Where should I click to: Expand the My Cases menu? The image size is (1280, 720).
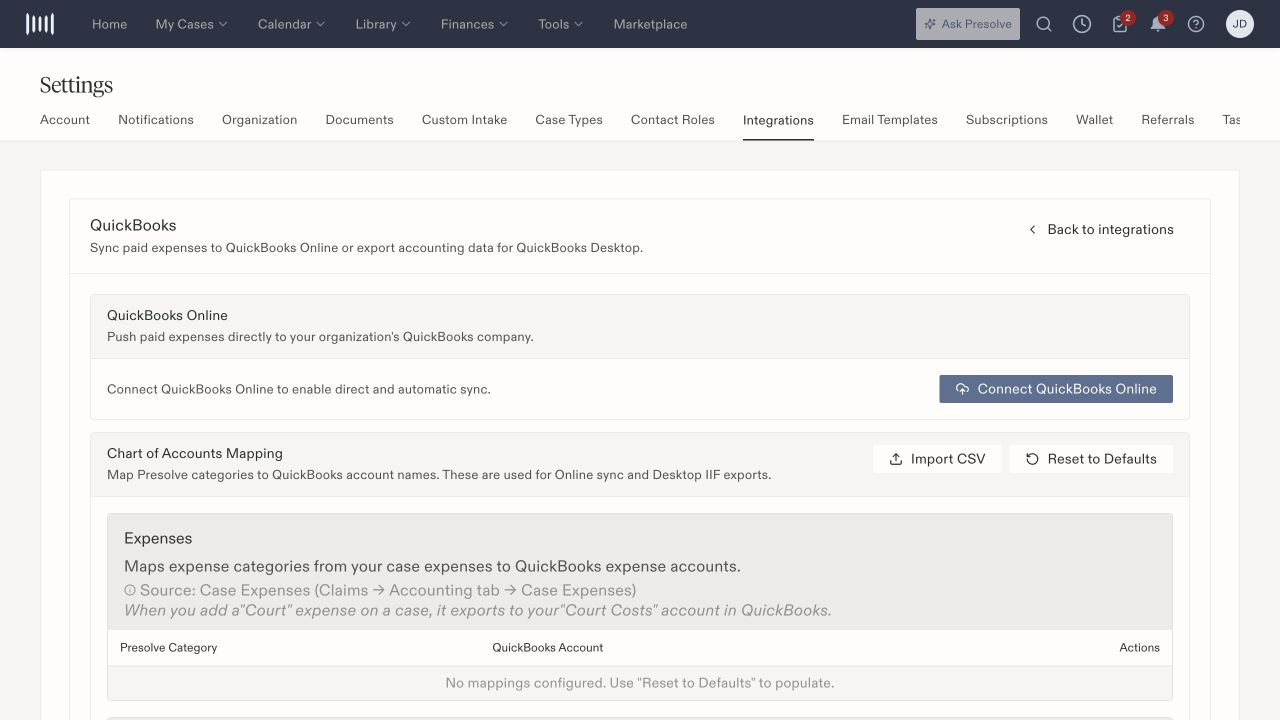[191, 24]
